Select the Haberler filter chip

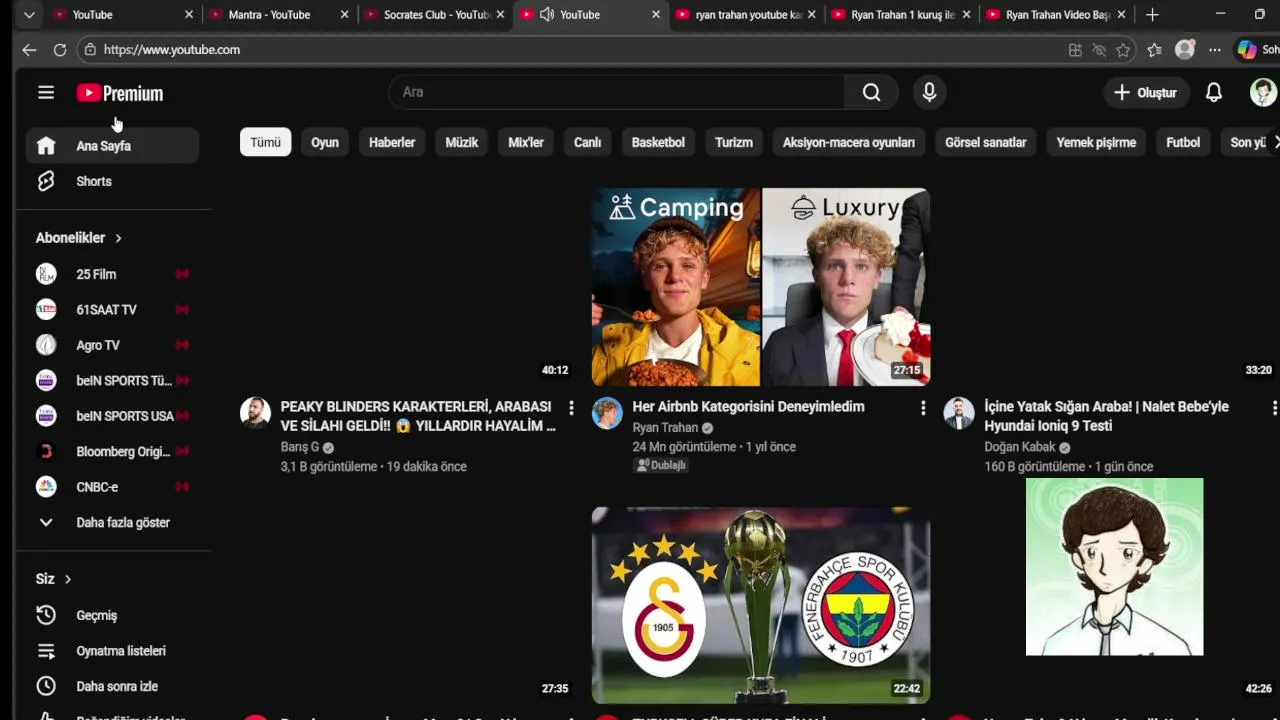[x=392, y=142]
